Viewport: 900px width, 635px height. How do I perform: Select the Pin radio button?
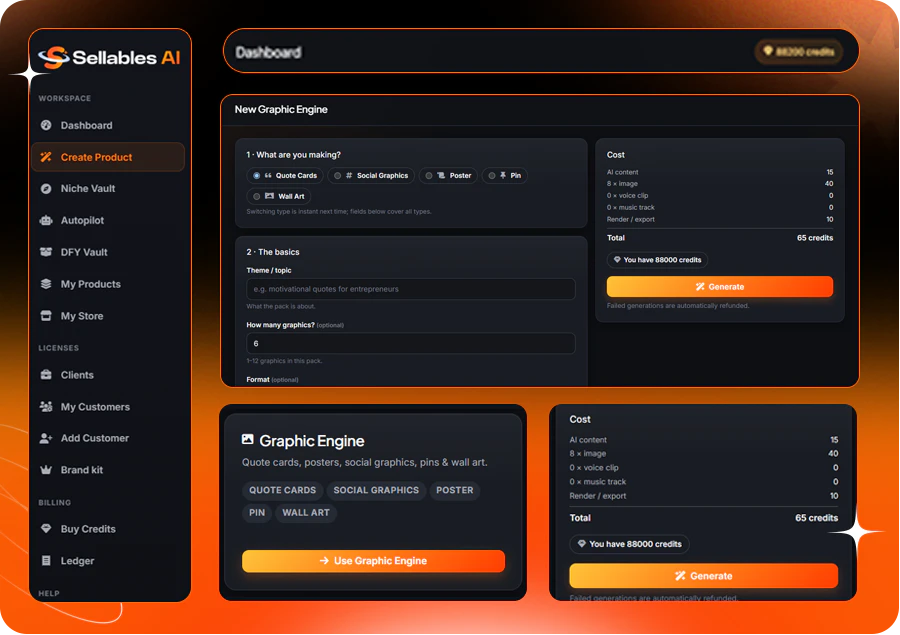pyautogui.click(x=492, y=176)
